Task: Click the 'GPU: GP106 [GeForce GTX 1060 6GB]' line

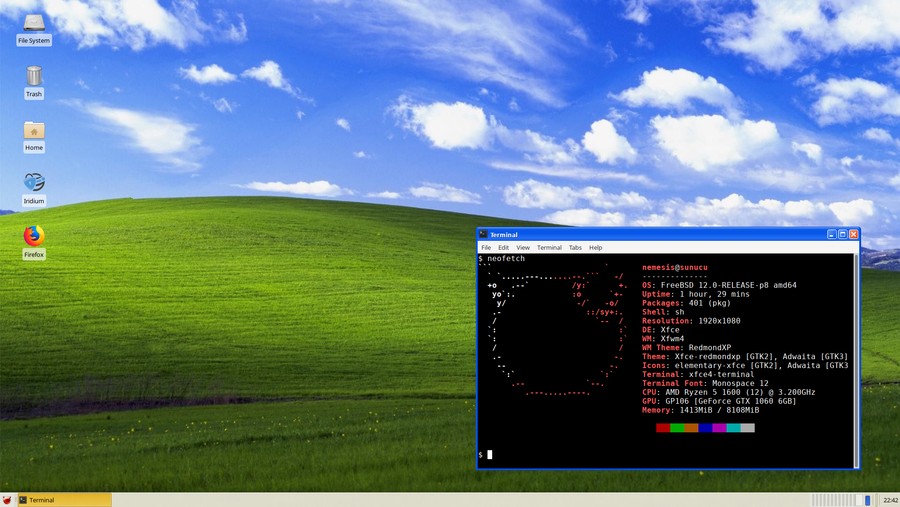Action: (x=719, y=401)
